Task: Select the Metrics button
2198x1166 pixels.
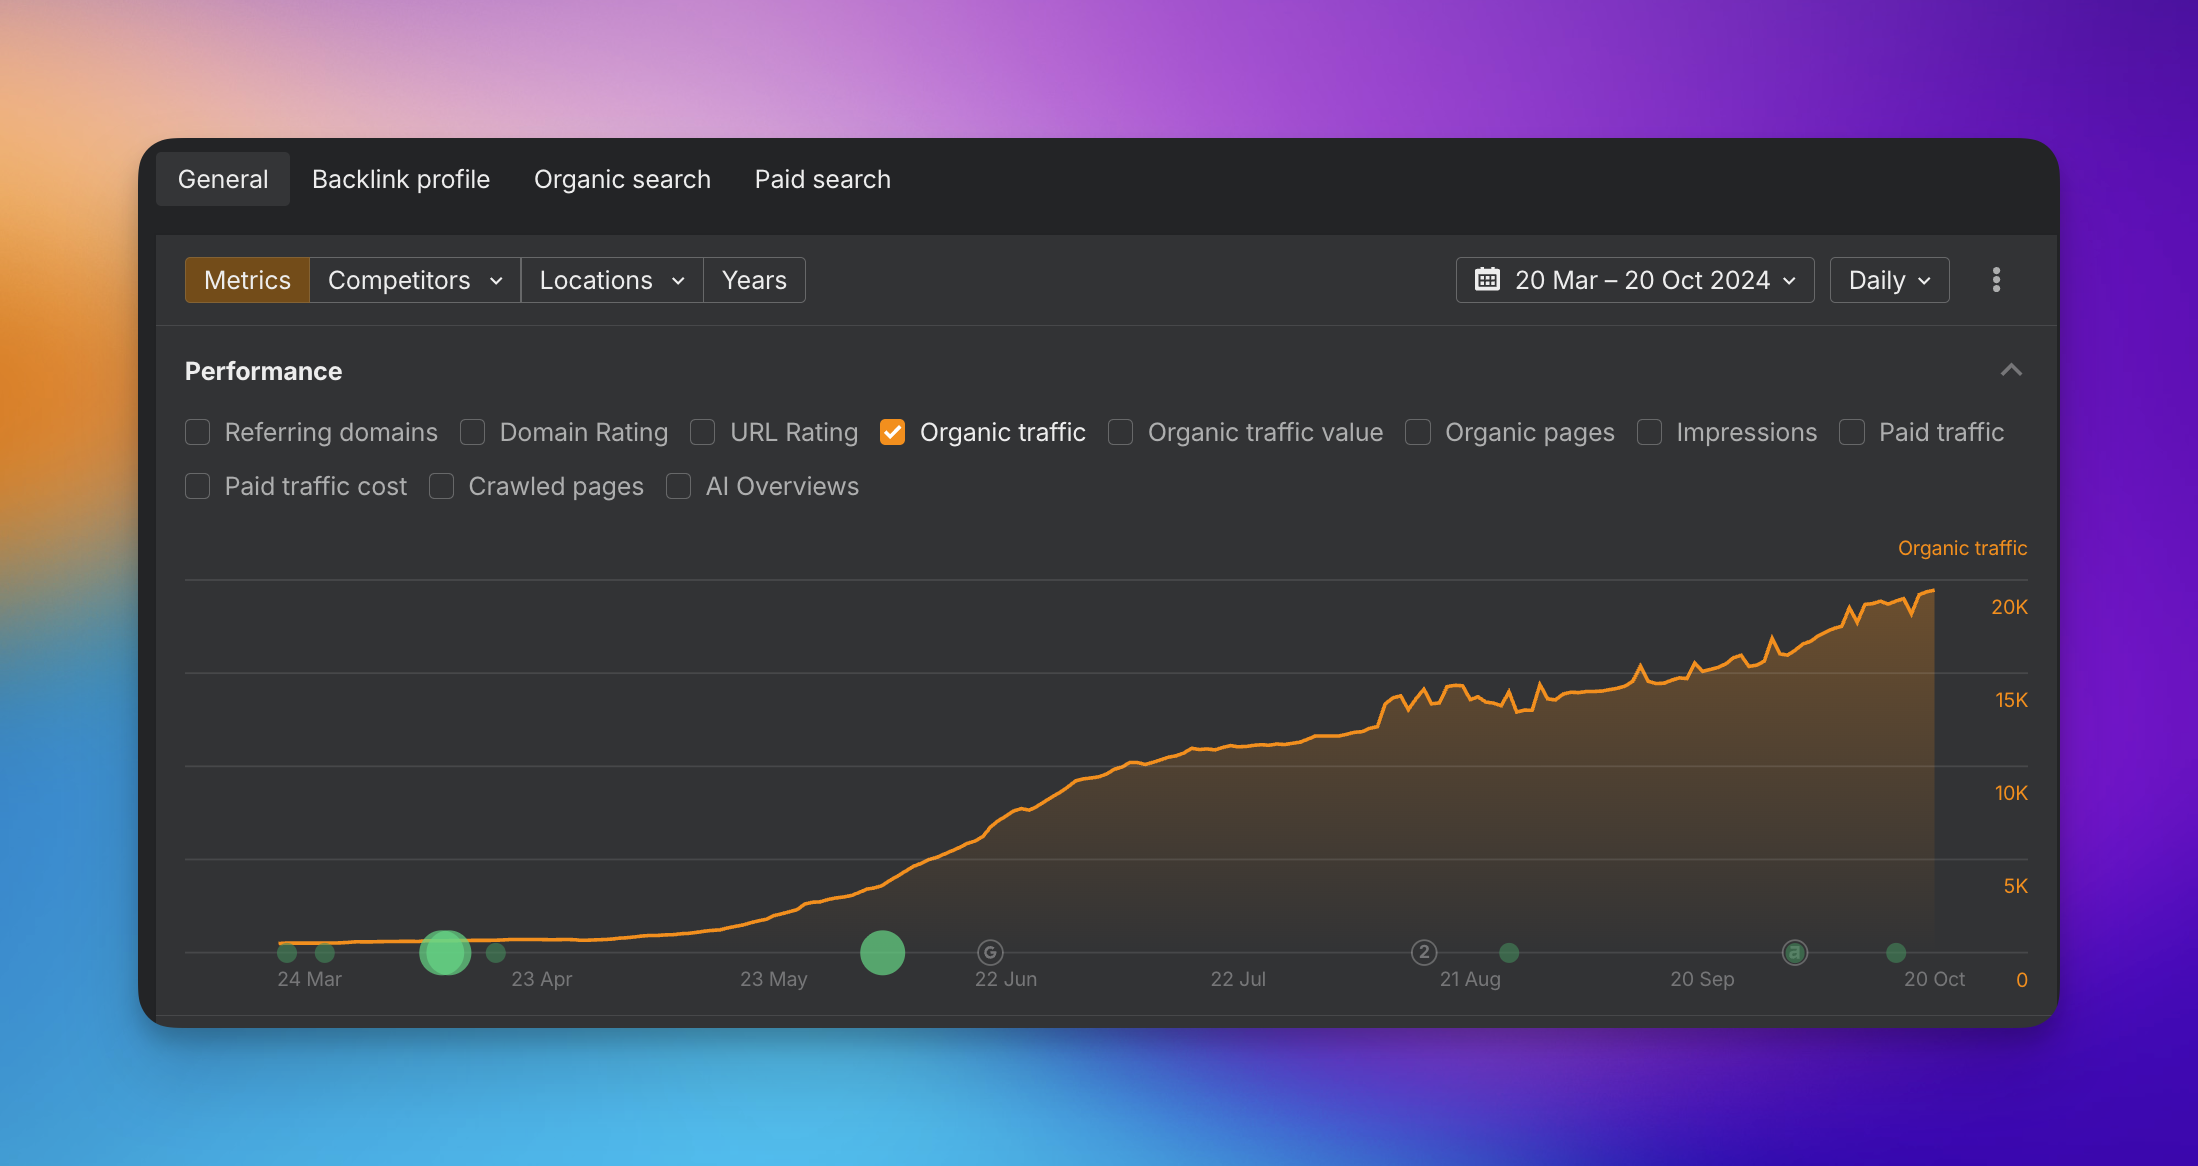Action: 247,280
